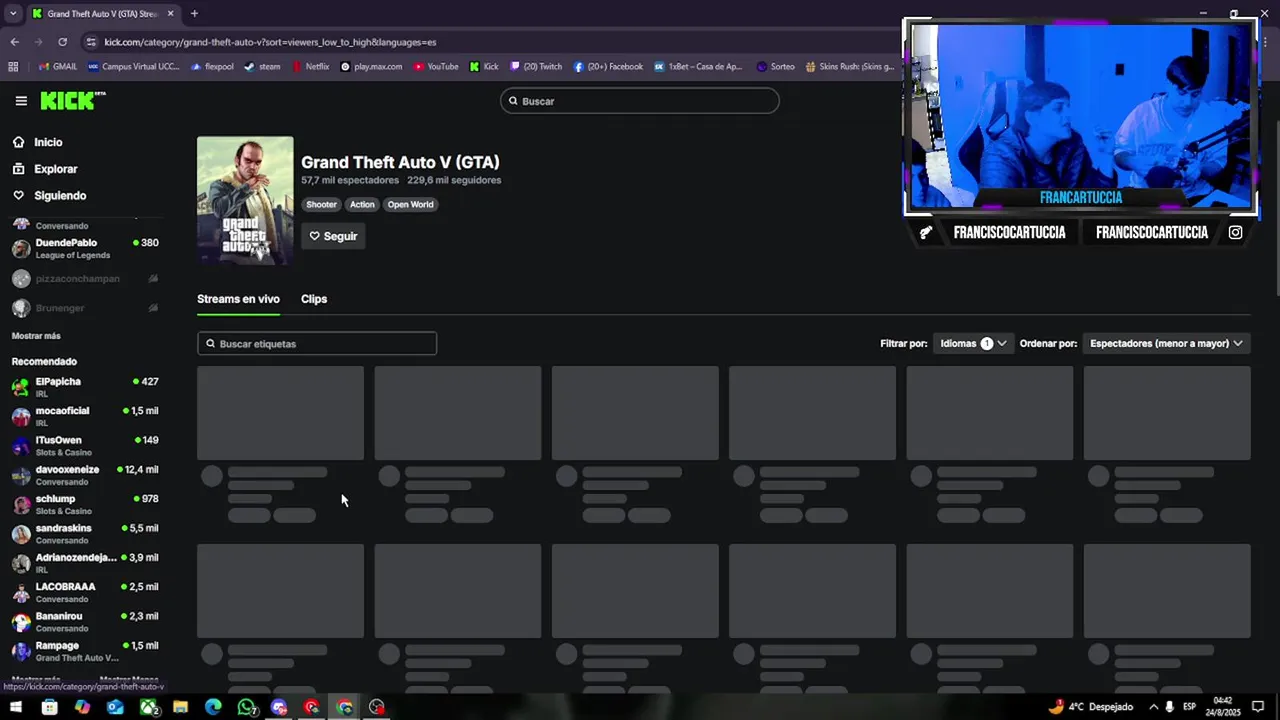Click Adrianozendeja avatar icon
The height and width of the screenshot is (720, 1280).
point(21,564)
